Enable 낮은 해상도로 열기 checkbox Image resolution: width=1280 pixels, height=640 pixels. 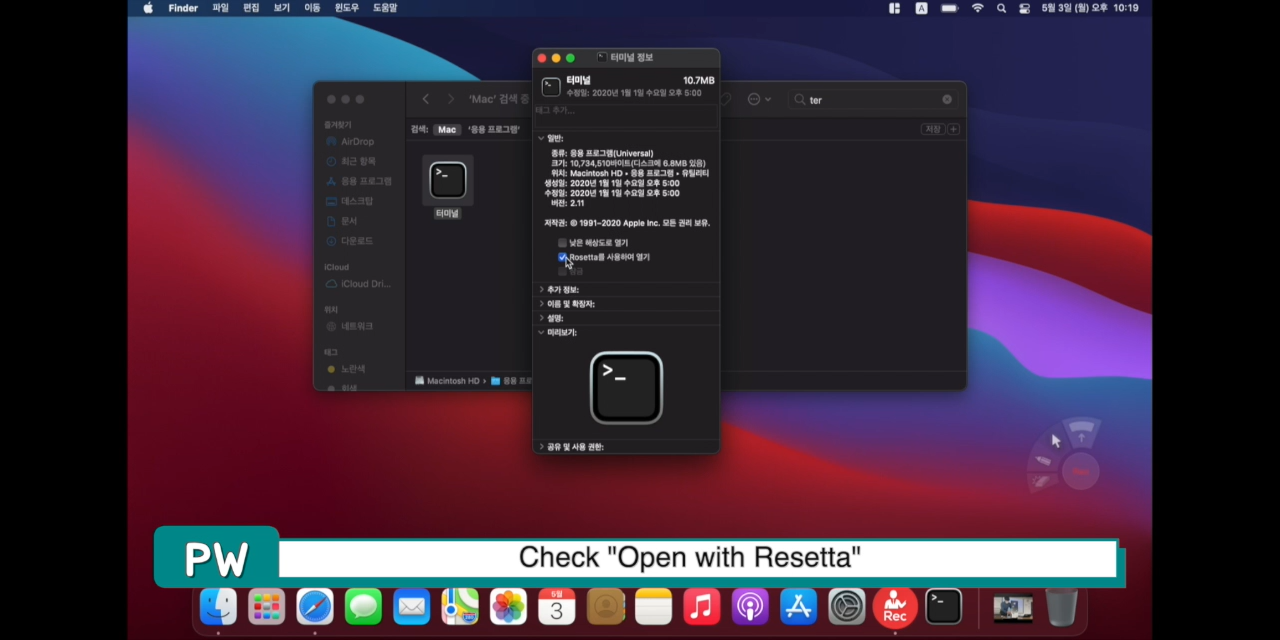coord(563,242)
